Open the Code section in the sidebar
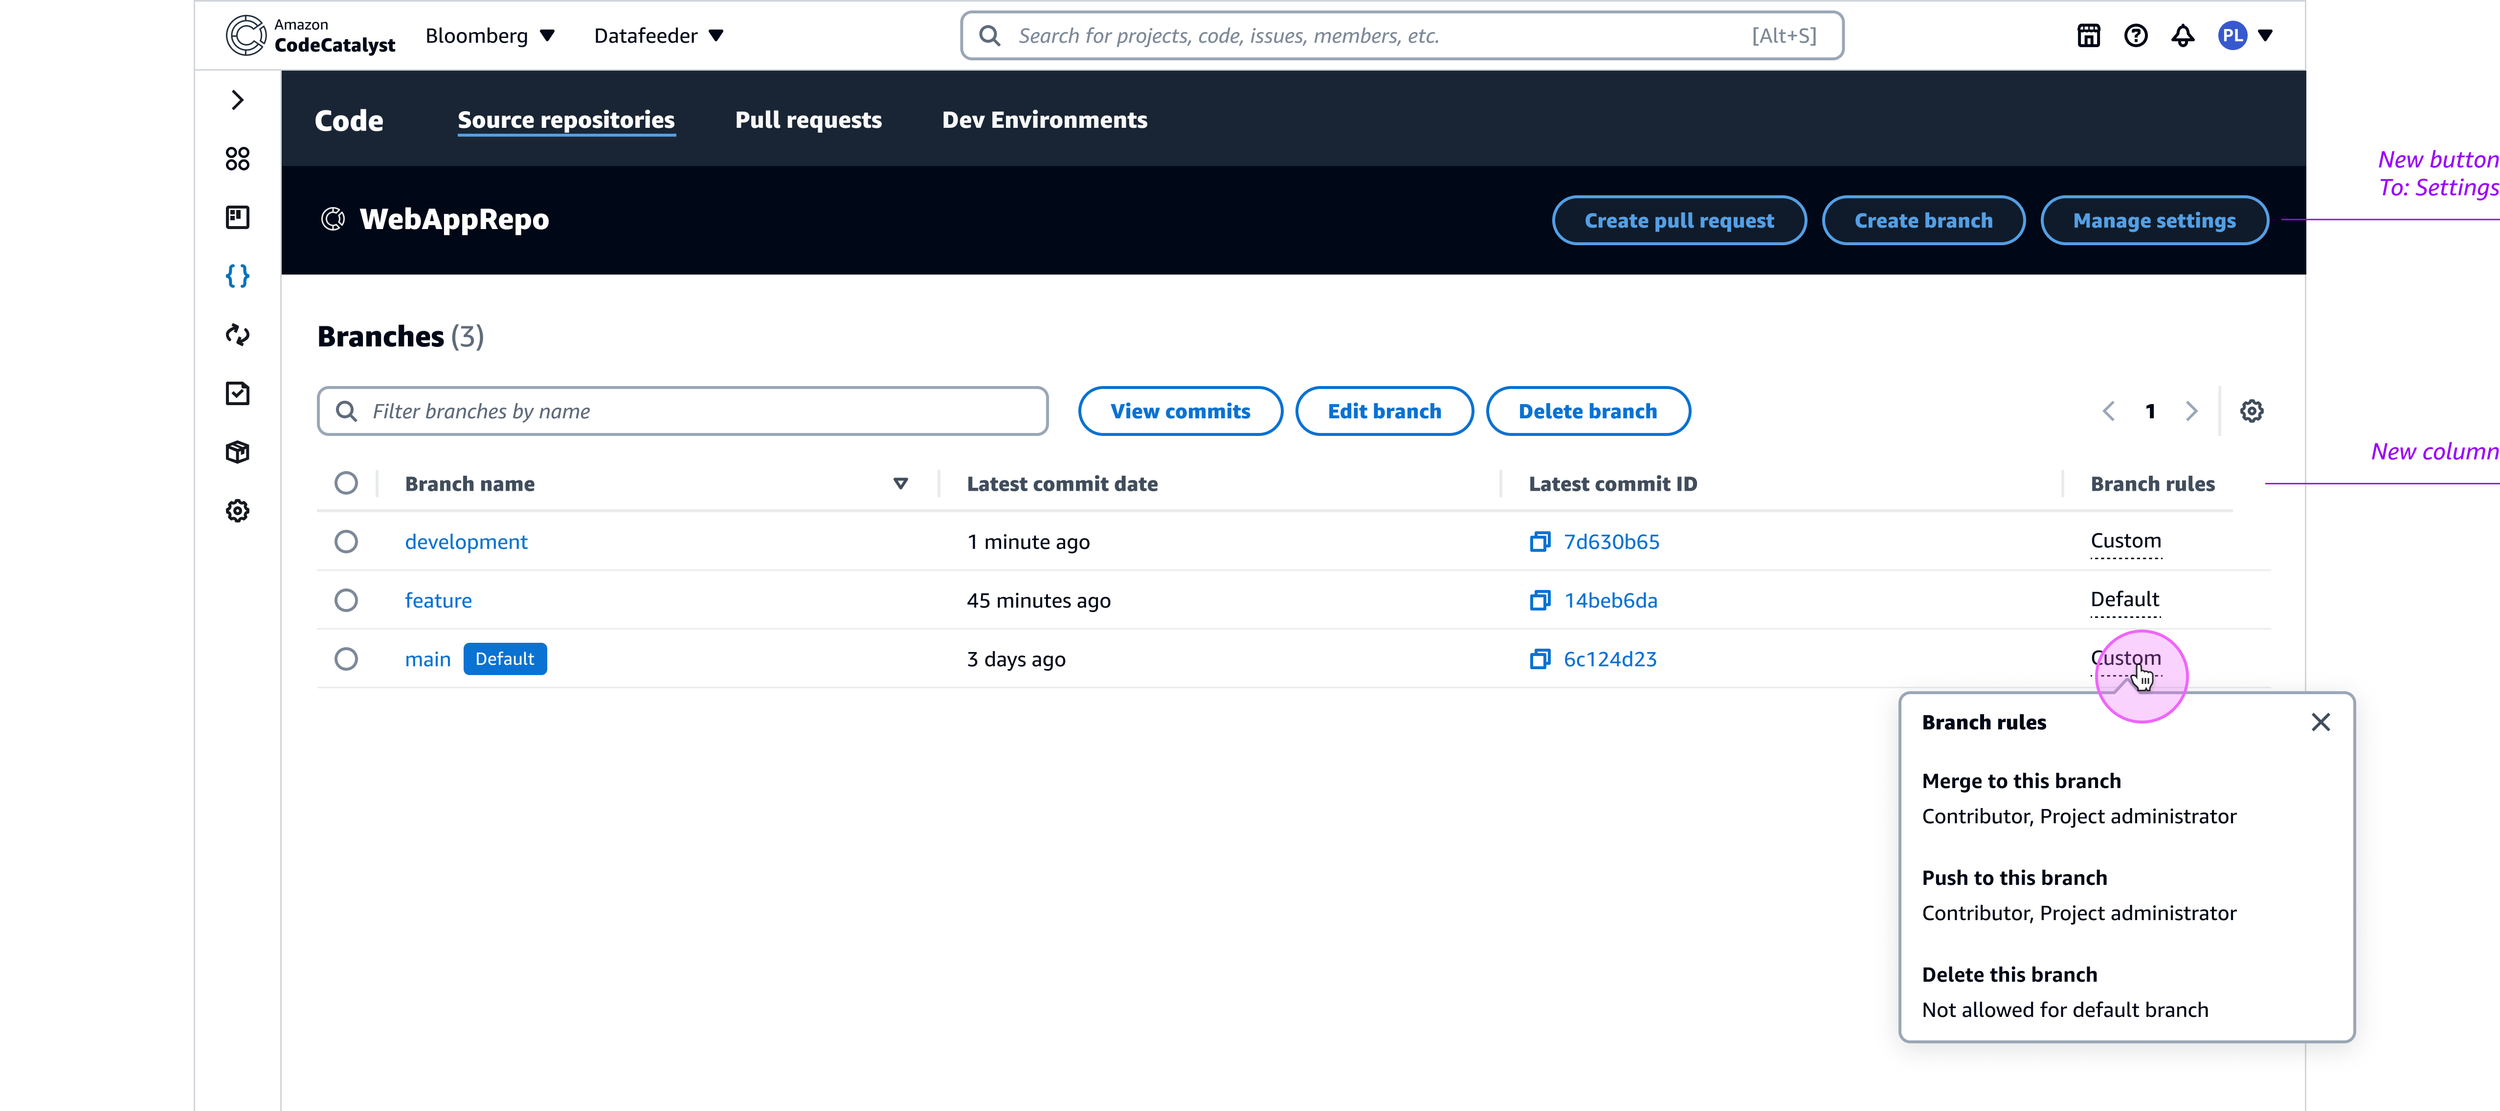 237,276
